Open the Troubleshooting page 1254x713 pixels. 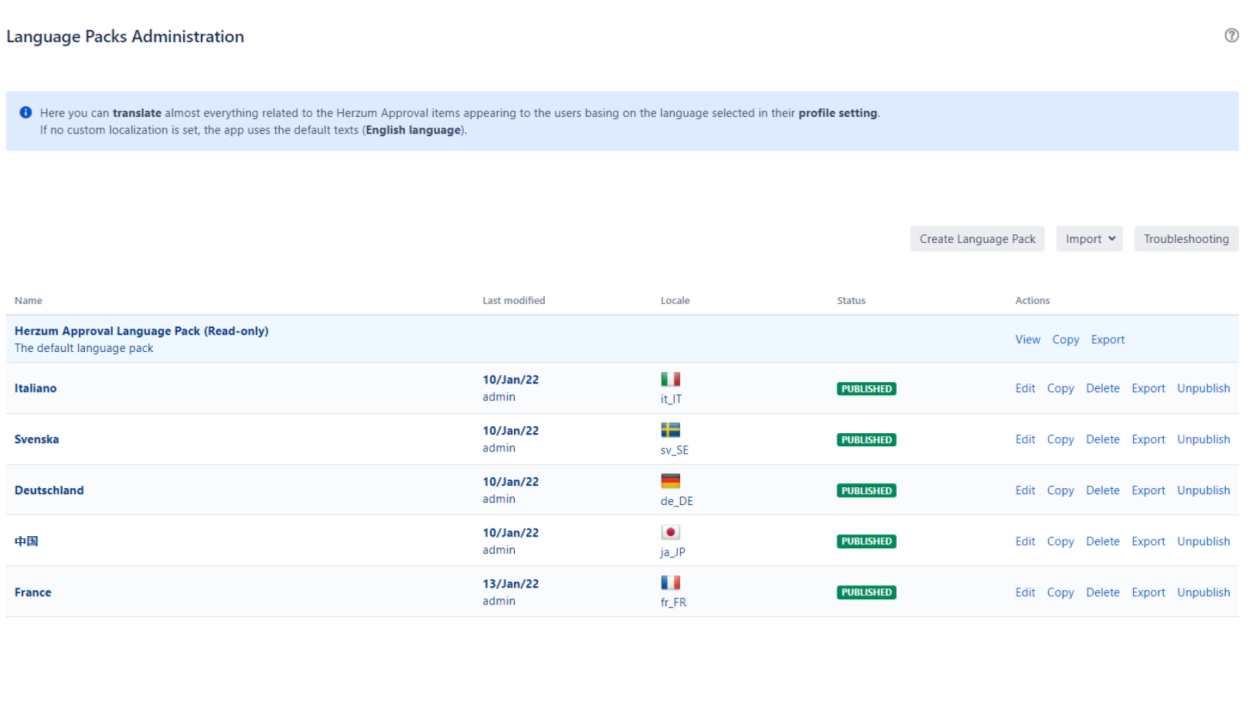point(1186,239)
